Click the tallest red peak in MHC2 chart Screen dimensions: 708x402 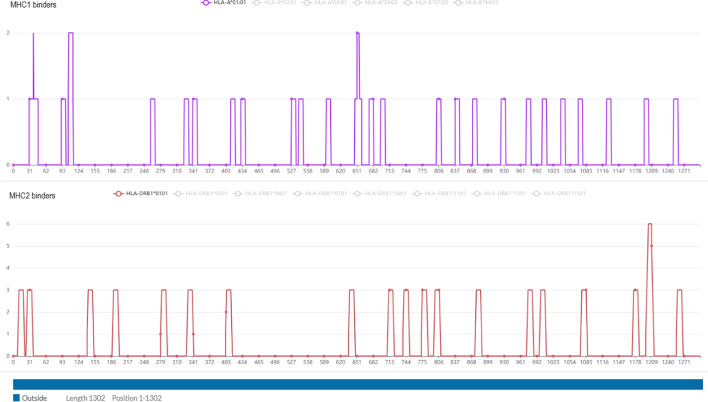[x=650, y=225]
